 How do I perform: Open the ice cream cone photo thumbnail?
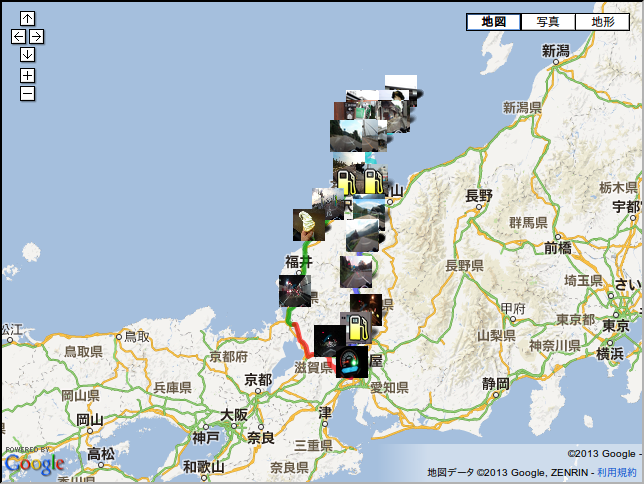[x=308, y=225]
